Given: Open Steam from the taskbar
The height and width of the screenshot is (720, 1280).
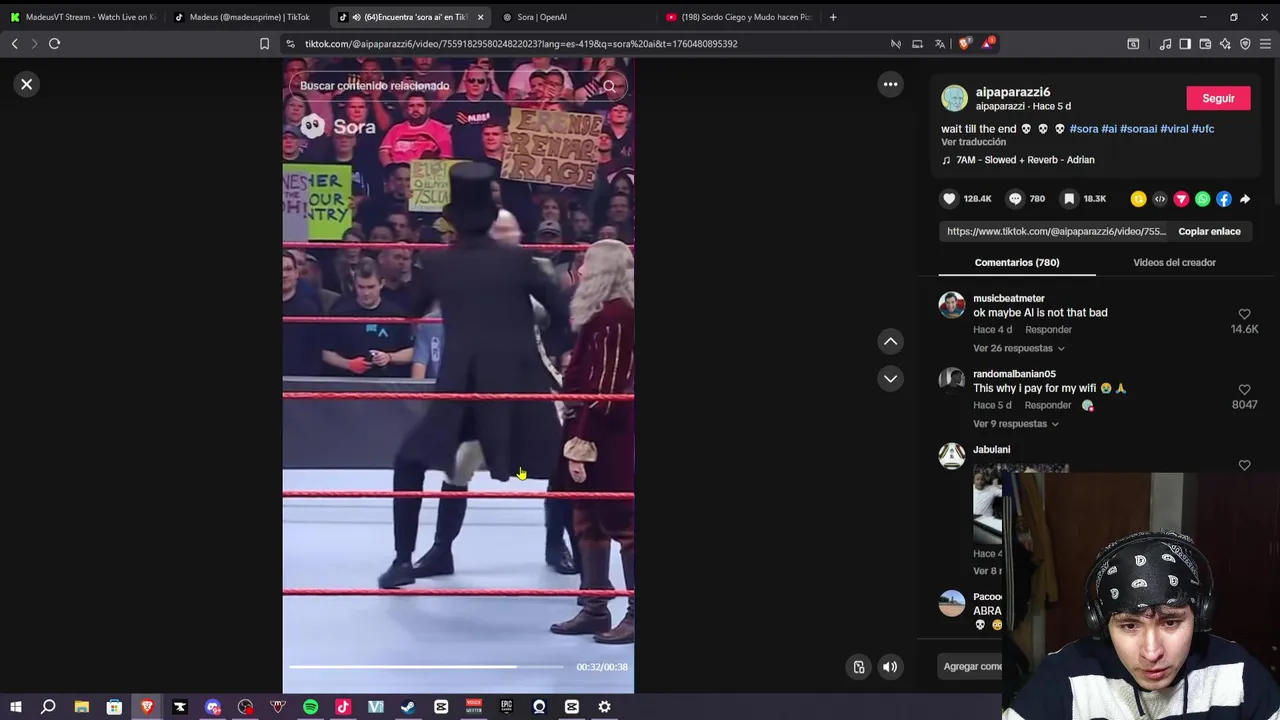Looking at the screenshot, I should [x=408, y=707].
